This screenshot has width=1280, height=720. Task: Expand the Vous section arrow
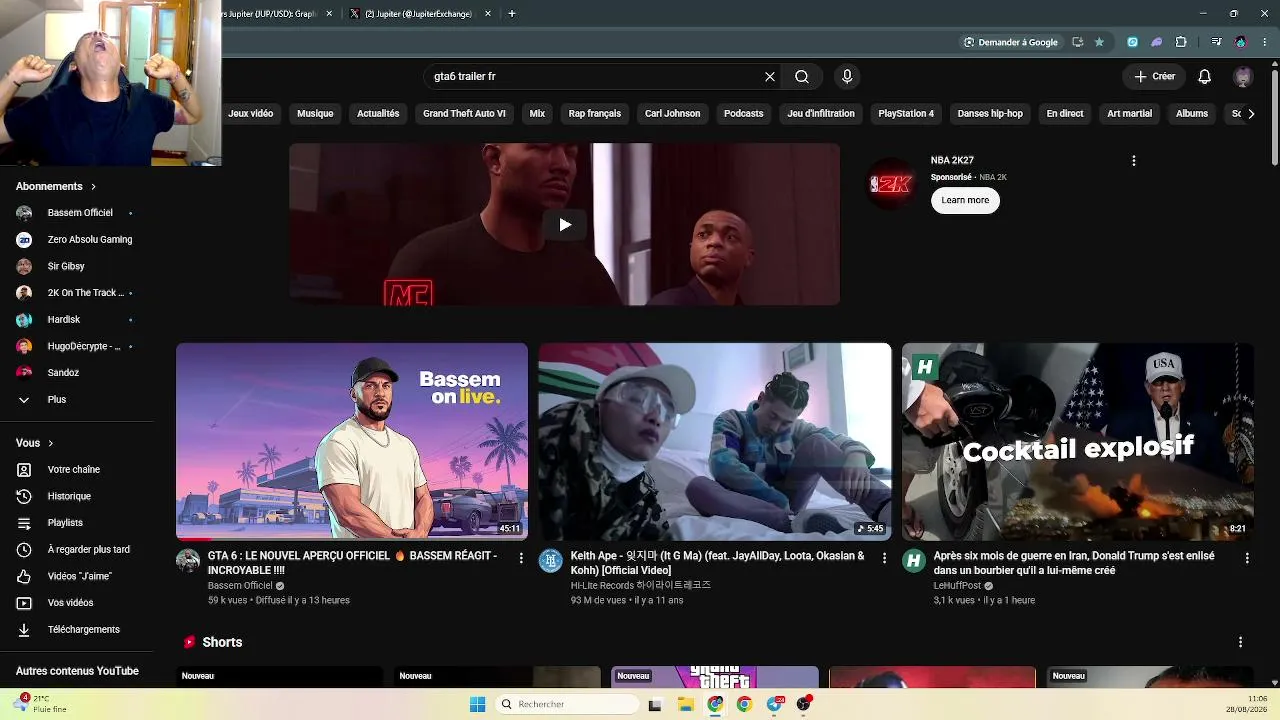pyautogui.click(x=51, y=443)
